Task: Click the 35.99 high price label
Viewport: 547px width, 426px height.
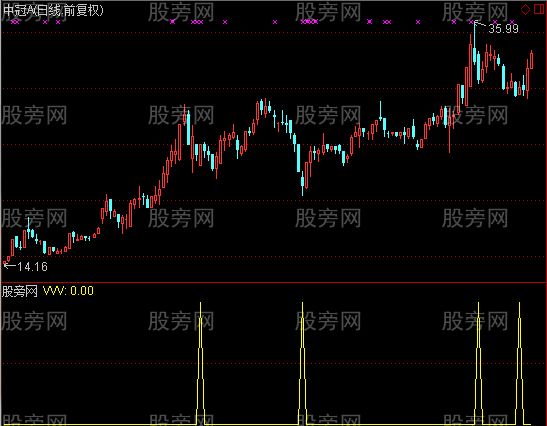Action: pos(503,28)
